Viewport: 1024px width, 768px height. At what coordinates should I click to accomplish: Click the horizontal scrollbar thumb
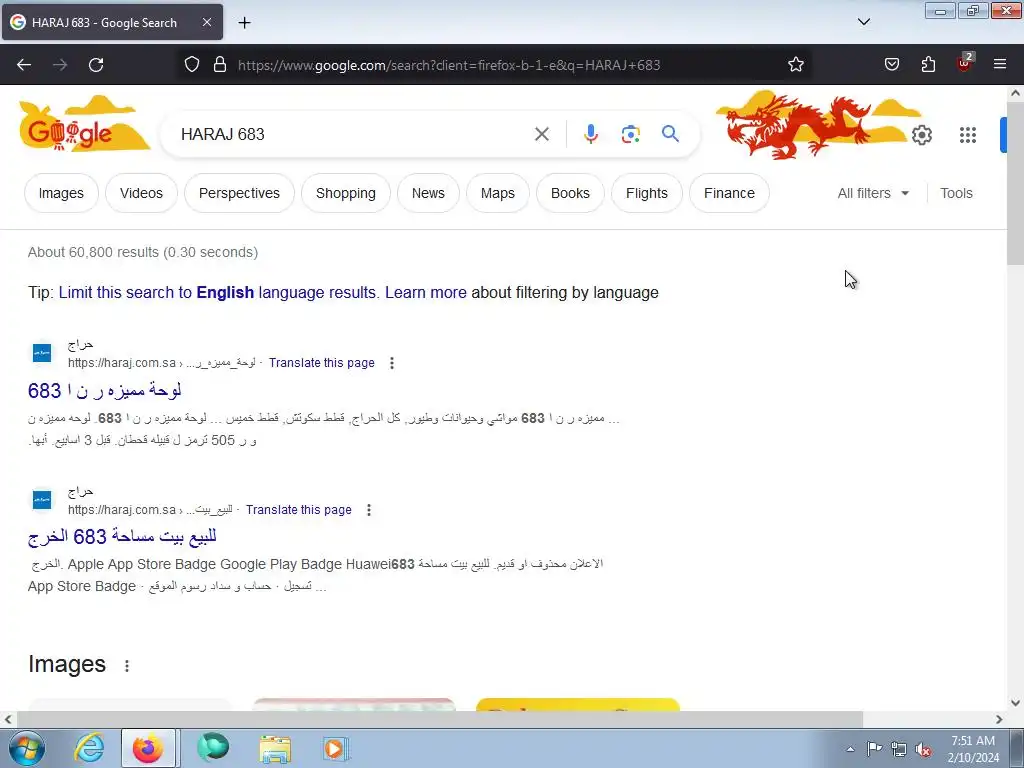click(440, 719)
